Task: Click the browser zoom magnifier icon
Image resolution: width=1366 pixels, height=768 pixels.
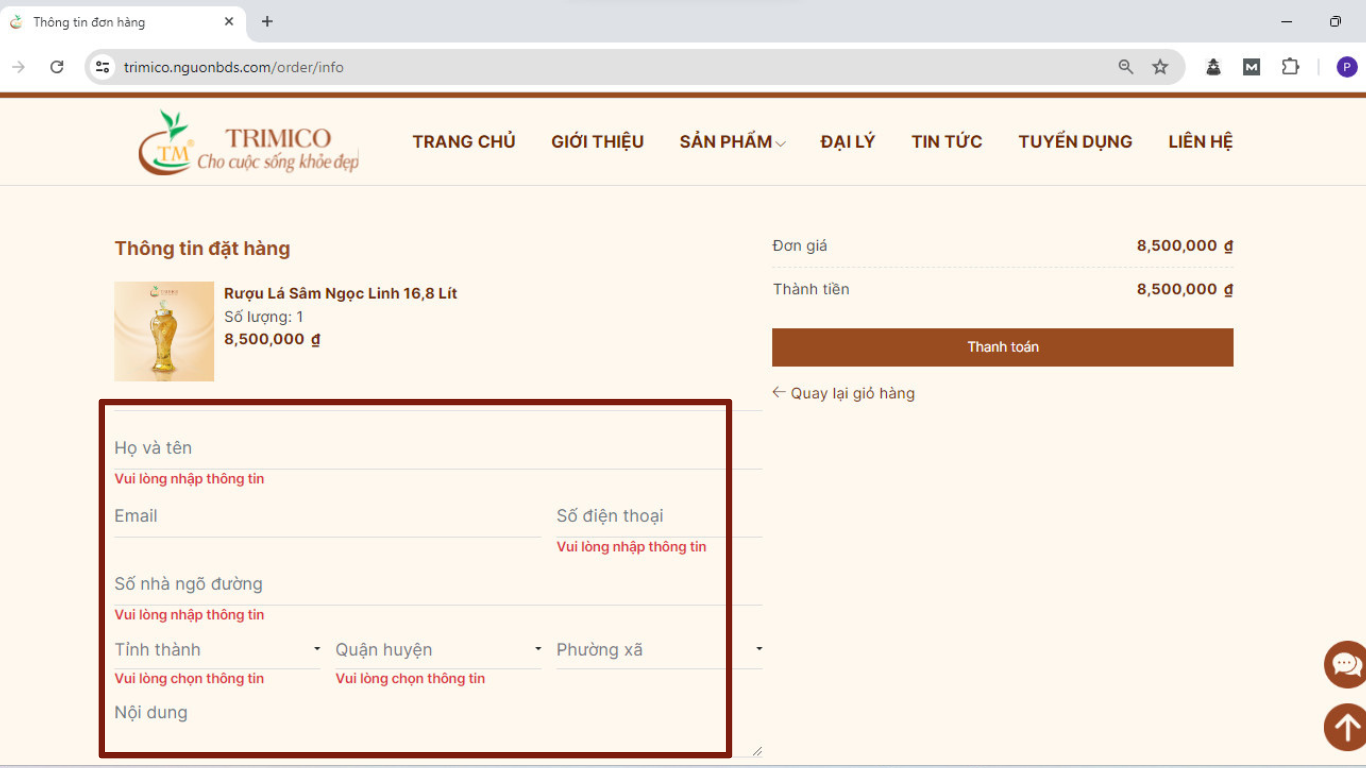Action: point(1126,67)
